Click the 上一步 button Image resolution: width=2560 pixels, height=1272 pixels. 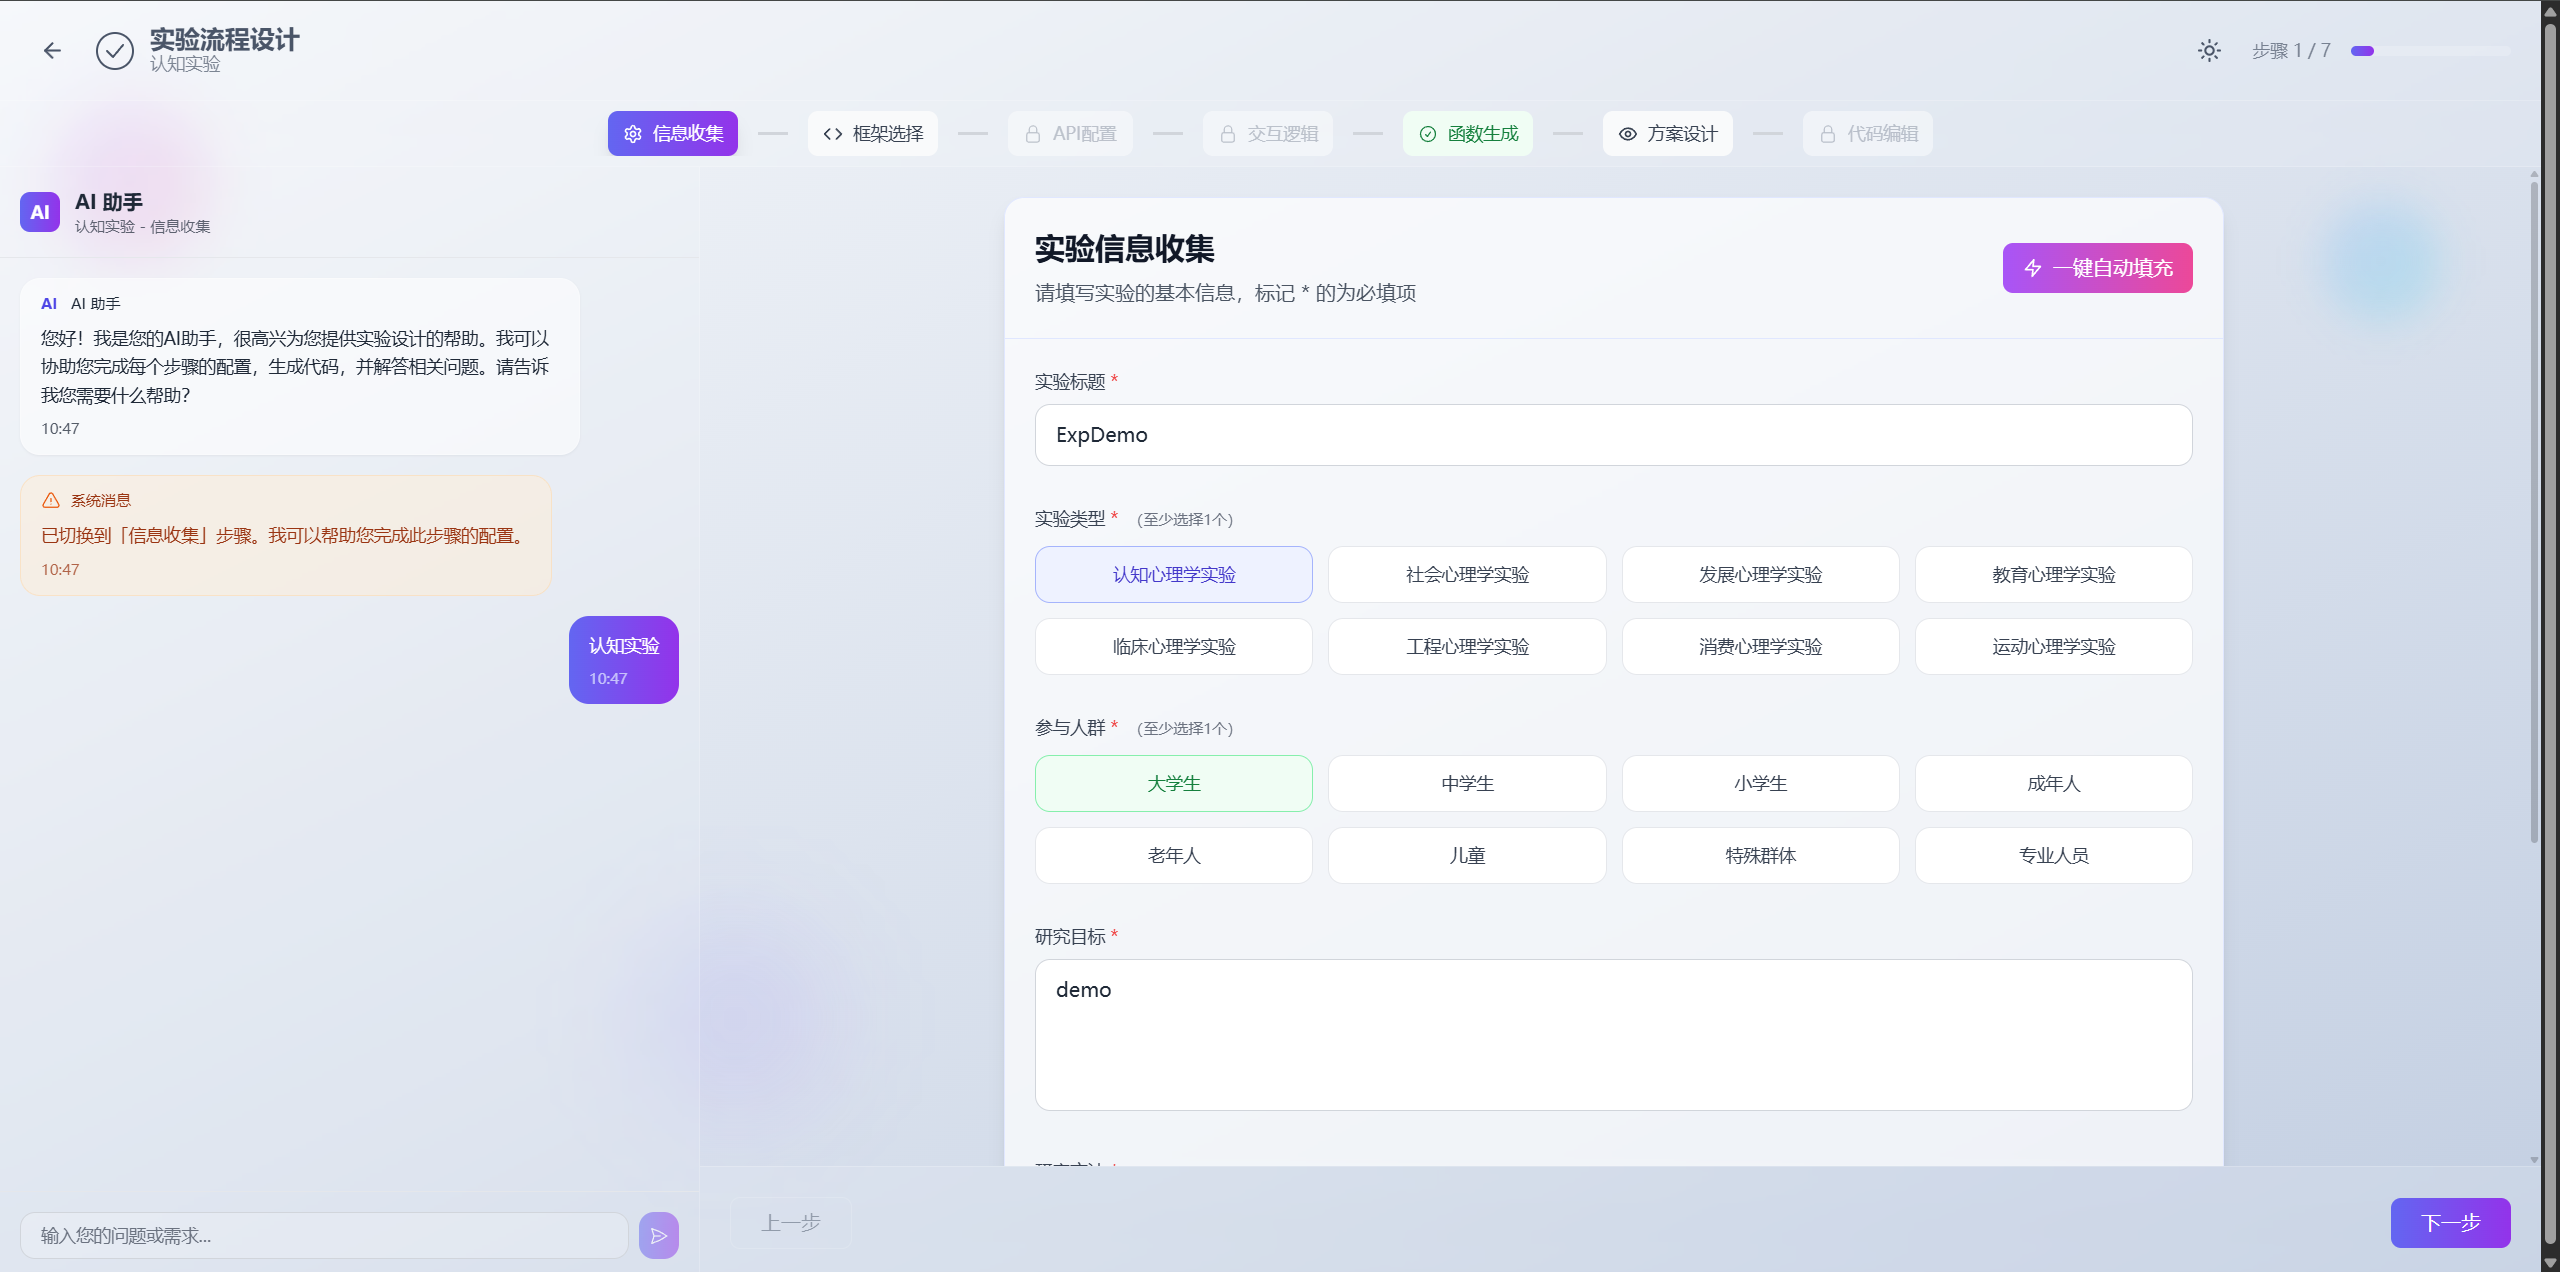(791, 1222)
